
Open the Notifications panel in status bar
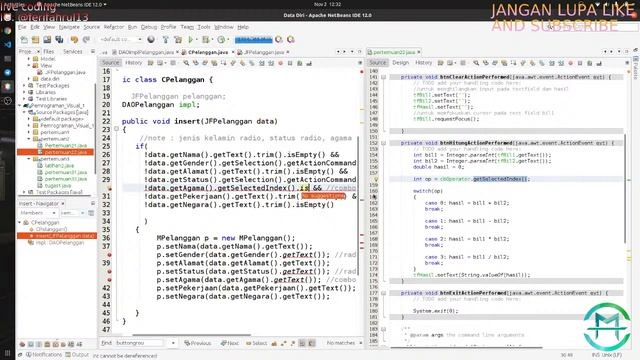pos(43,355)
